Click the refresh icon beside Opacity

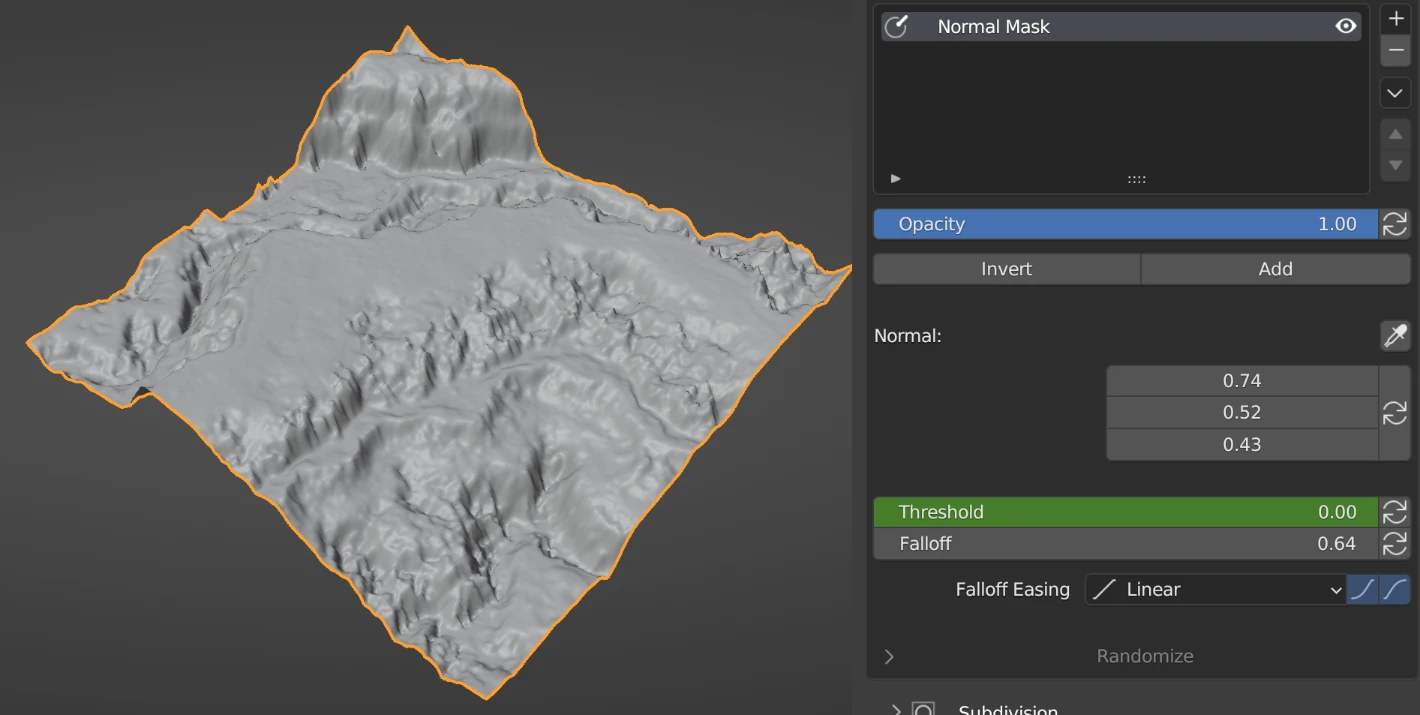pyautogui.click(x=1395, y=224)
